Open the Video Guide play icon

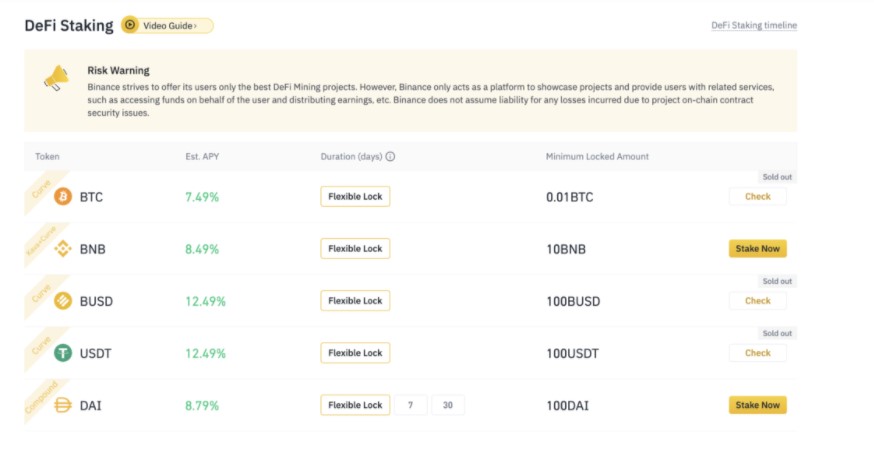point(130,25)
